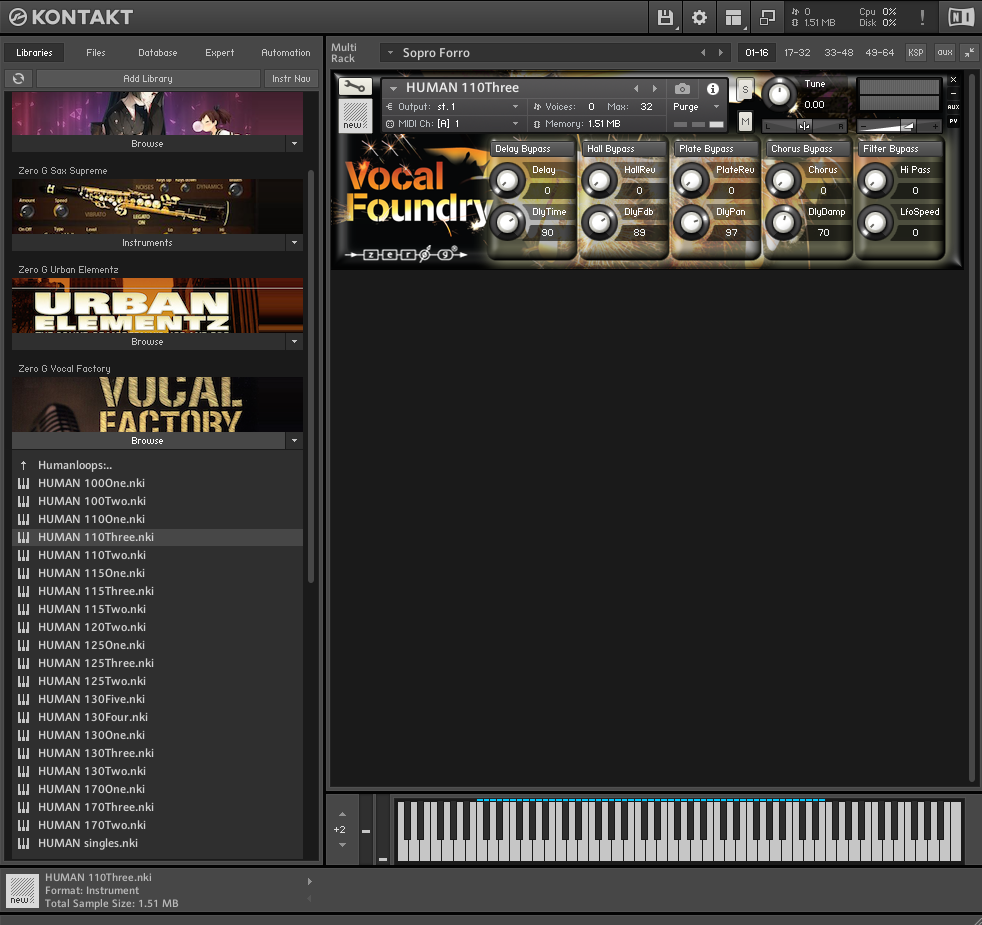Click the library browser scrollbar

tap(311, 376)
